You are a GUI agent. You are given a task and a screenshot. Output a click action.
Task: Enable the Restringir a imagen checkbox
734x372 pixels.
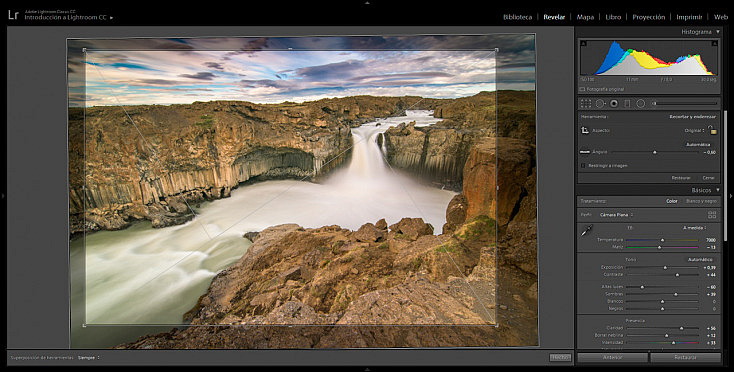583,166
